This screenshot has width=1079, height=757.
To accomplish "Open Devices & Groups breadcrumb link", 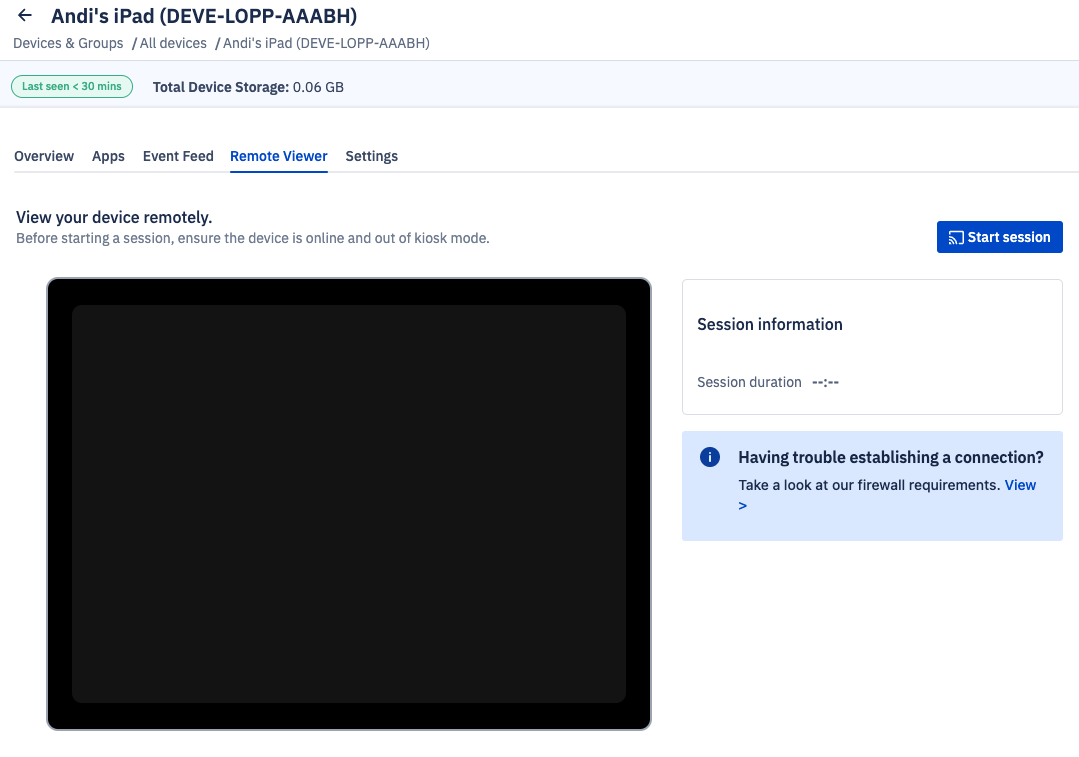I will pos(68,43).
